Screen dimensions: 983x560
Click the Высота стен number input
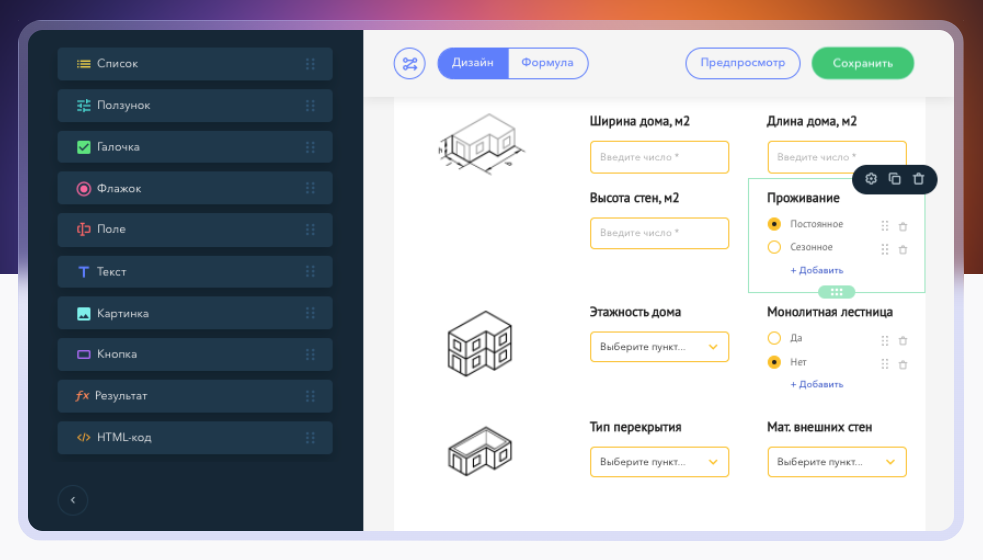pyautogui.click(x=659, y=233)
